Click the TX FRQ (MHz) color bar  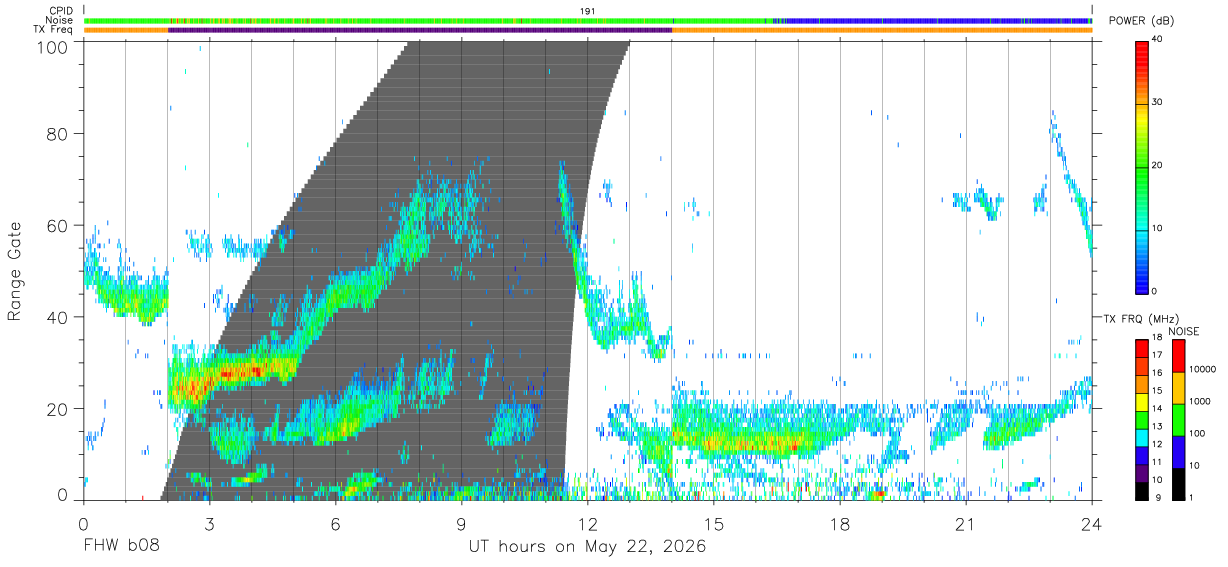pos(1142,420)
